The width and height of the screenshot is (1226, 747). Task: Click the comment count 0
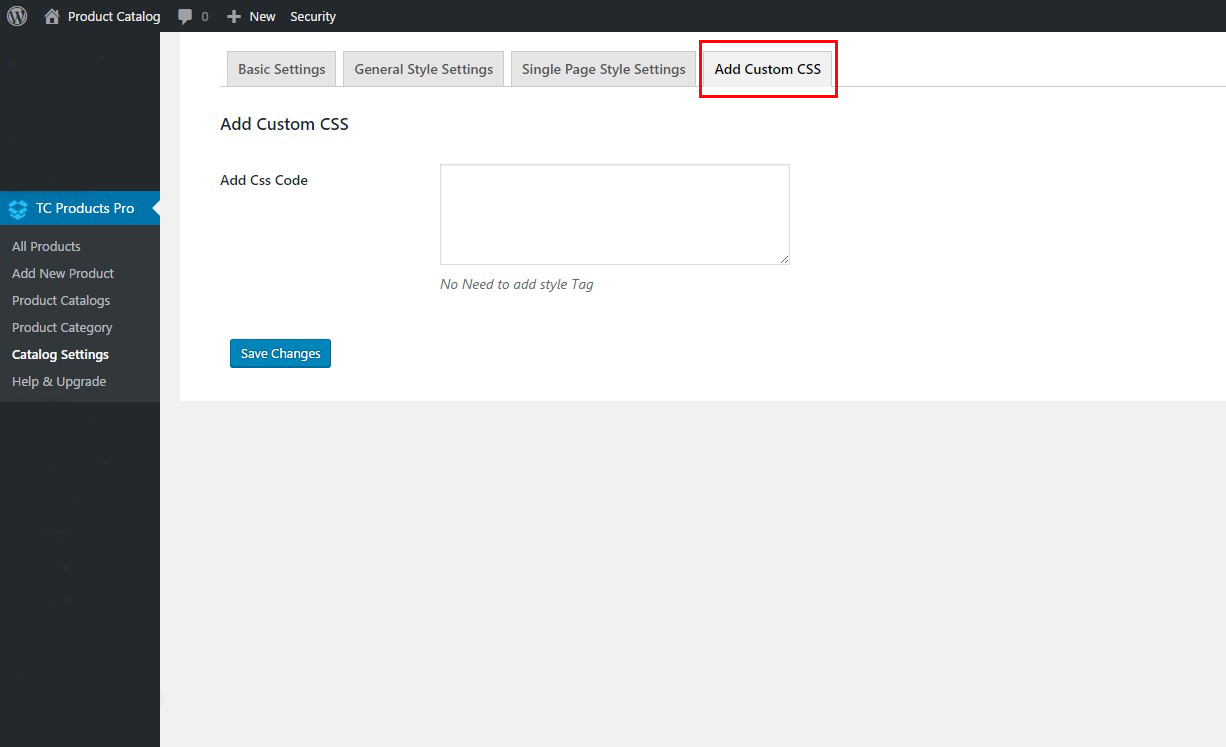pos(205,16)
